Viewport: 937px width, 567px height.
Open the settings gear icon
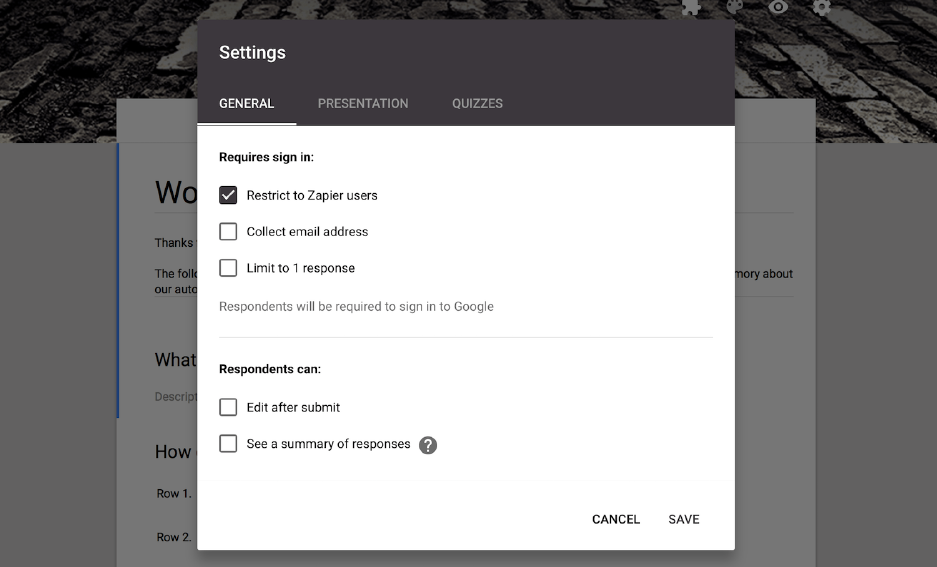pos(821,7)
